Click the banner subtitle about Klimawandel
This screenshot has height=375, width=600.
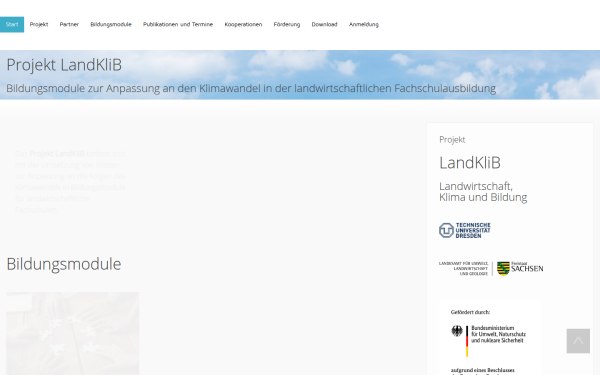(251, 88)
